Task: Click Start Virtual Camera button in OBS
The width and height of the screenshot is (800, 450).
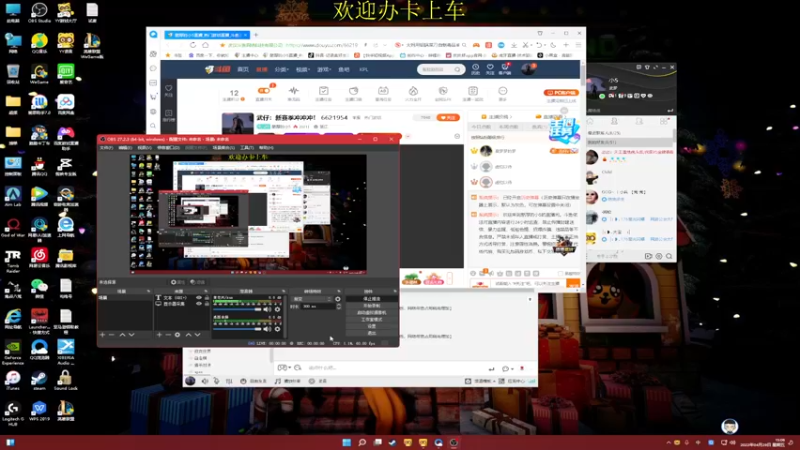Action: click(x=371, y=312)
